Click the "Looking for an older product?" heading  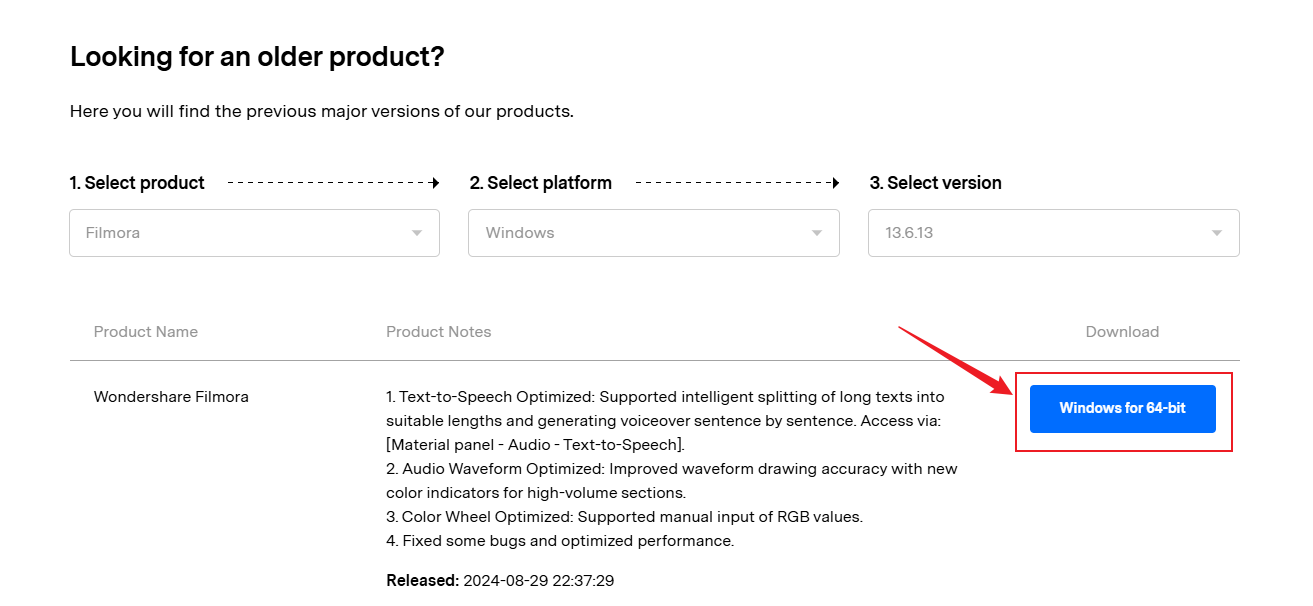[257, 57]
